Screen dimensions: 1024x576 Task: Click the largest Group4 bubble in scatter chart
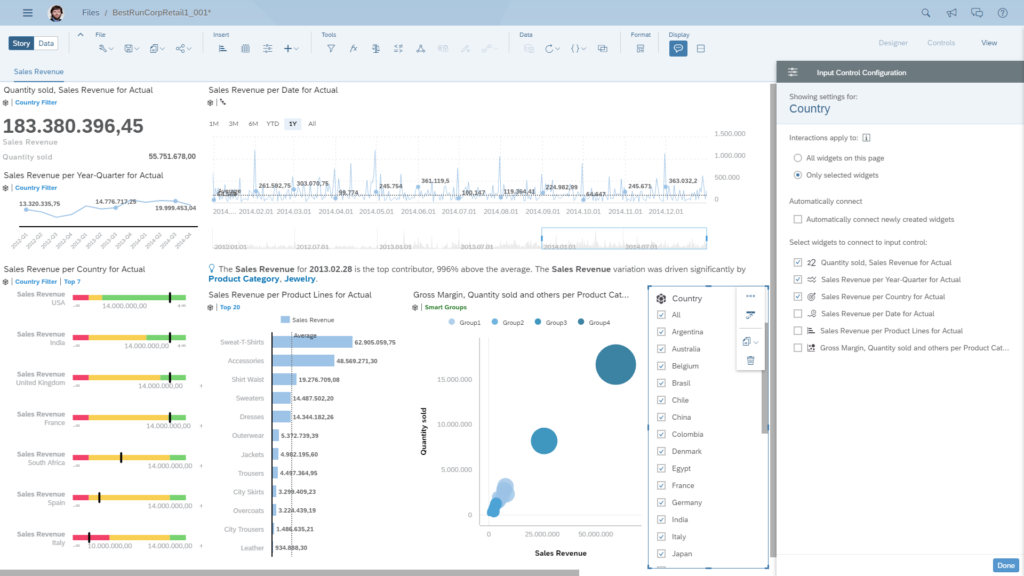pos(615,364)
